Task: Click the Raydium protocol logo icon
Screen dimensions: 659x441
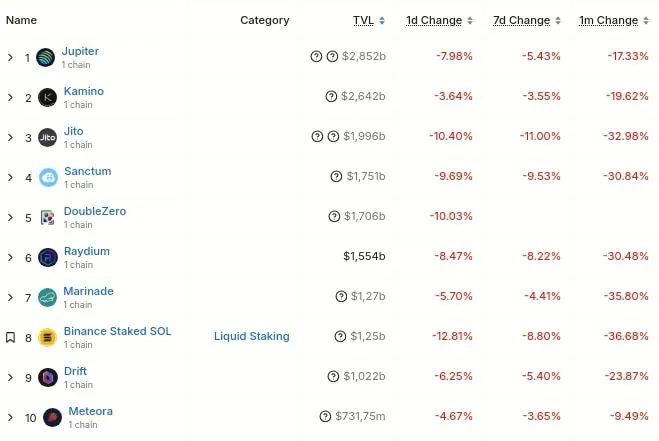Action: 48,257
